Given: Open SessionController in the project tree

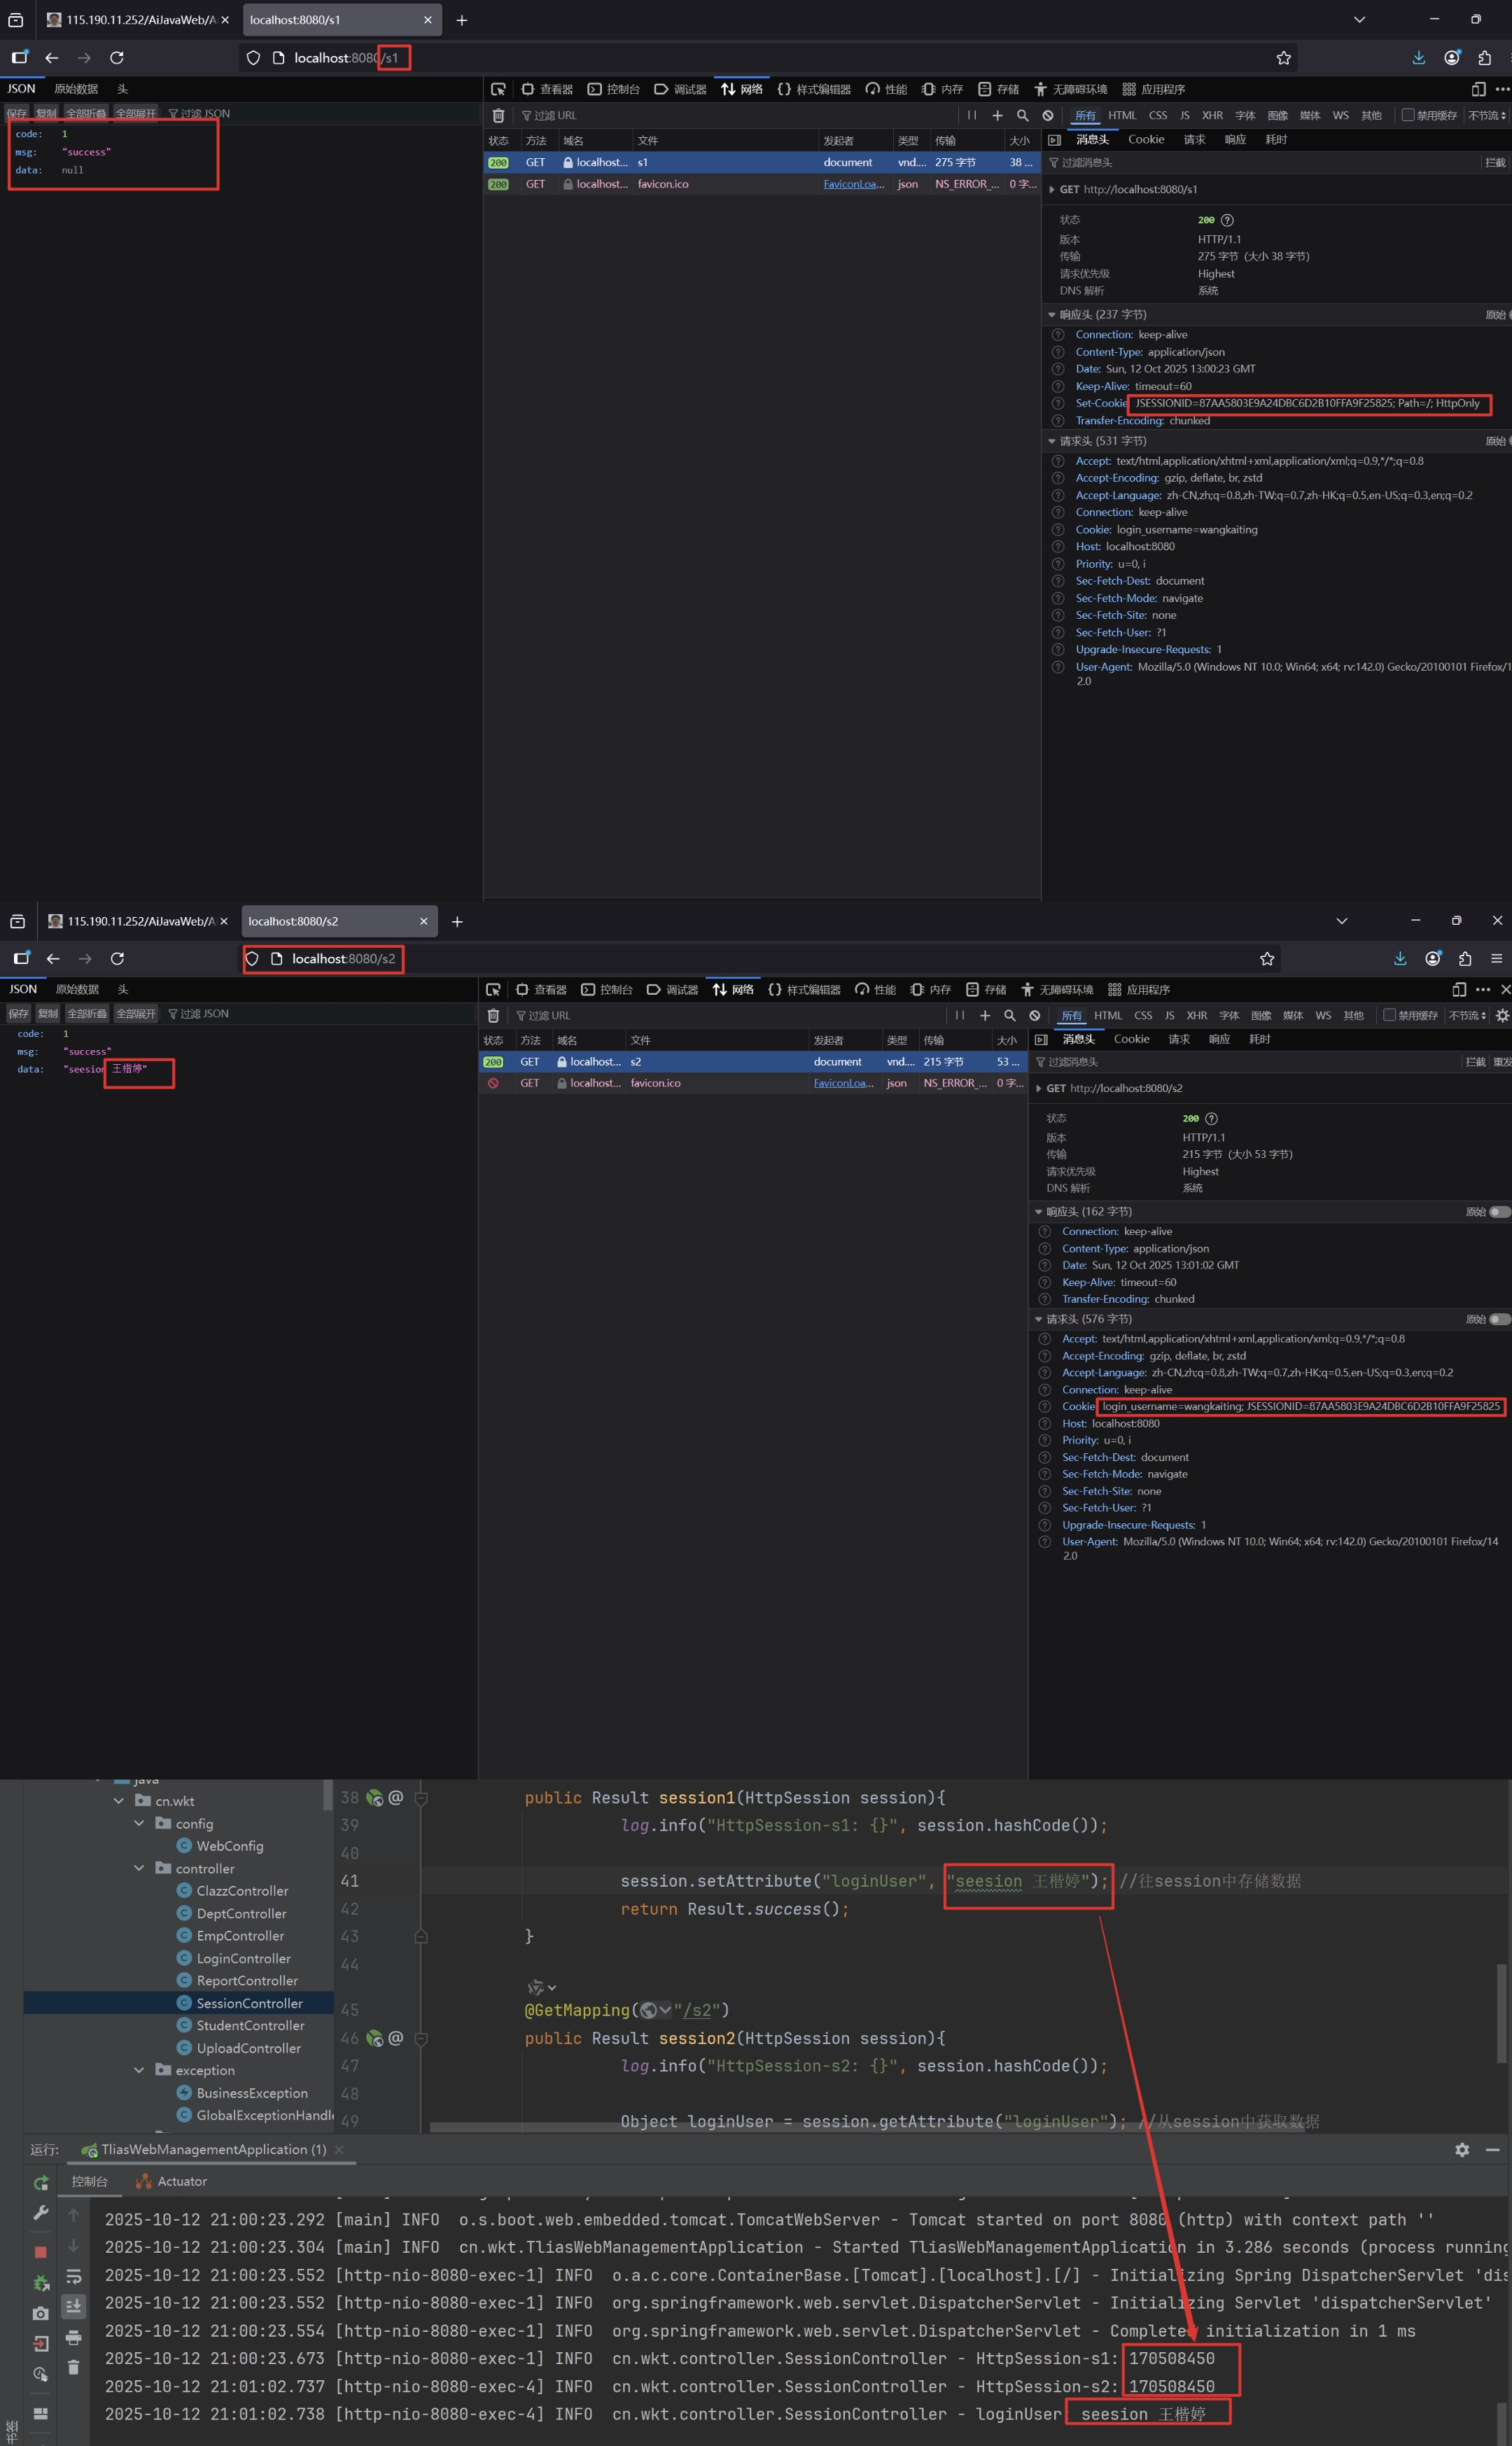Looking at the screenshot, I should click(x=249, y=2003).
